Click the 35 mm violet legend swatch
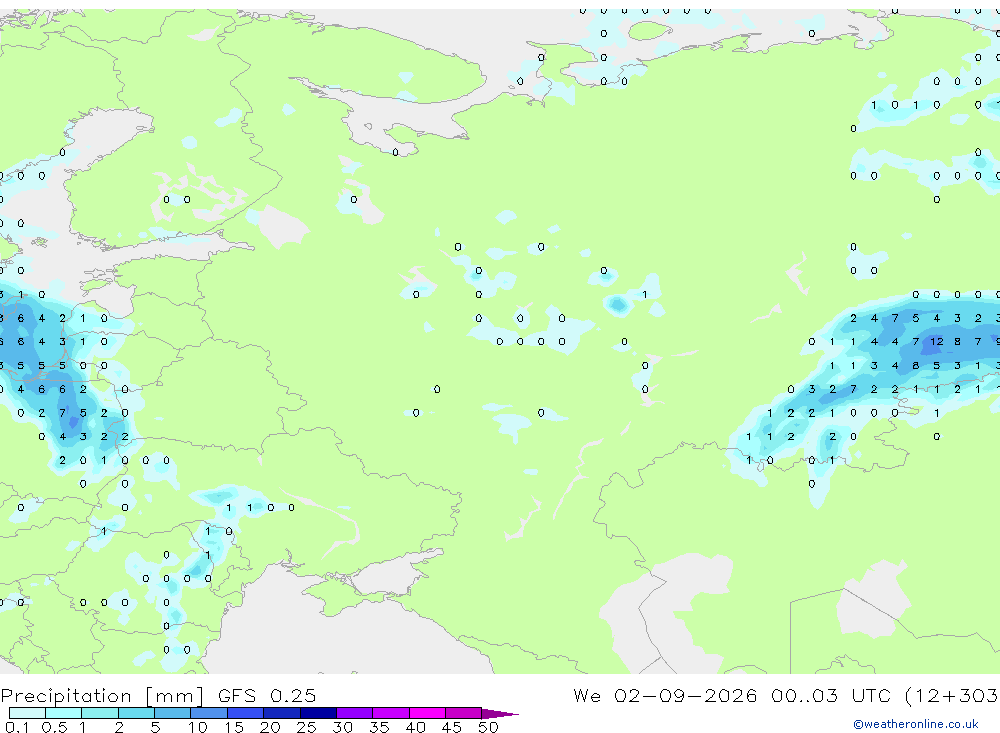The height and width of the screenshot is (733, 1000). [390, 713]
